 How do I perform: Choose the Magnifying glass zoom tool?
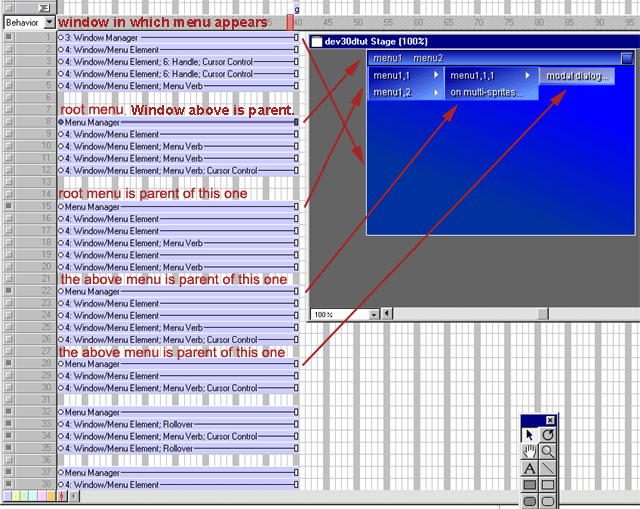click(x=547, y=452)
